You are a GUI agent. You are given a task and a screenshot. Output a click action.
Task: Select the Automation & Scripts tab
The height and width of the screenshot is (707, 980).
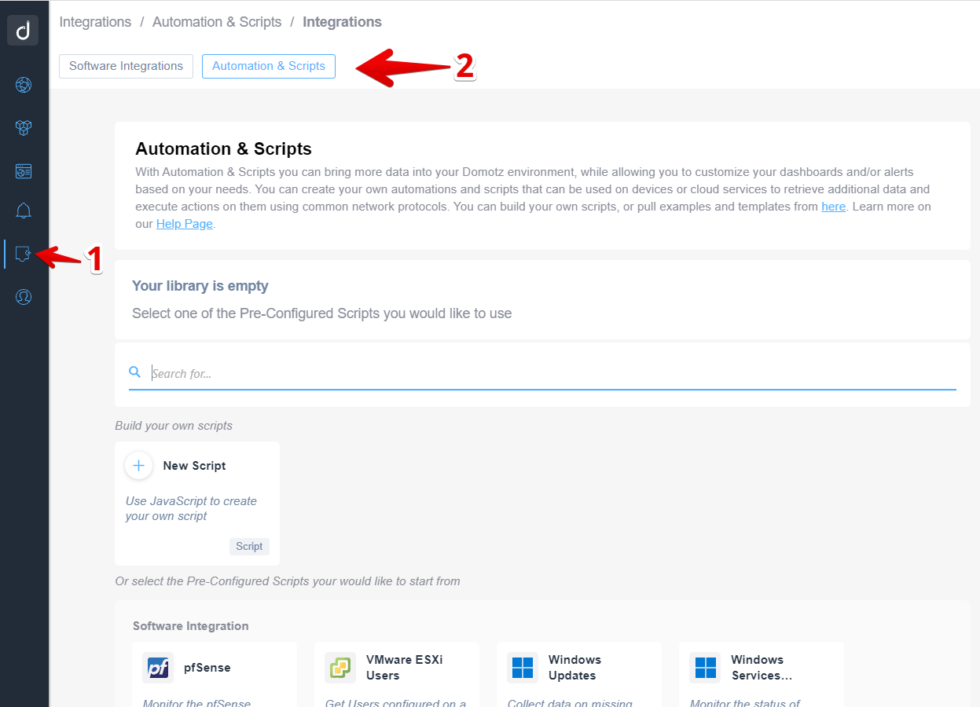pos(268,66)
